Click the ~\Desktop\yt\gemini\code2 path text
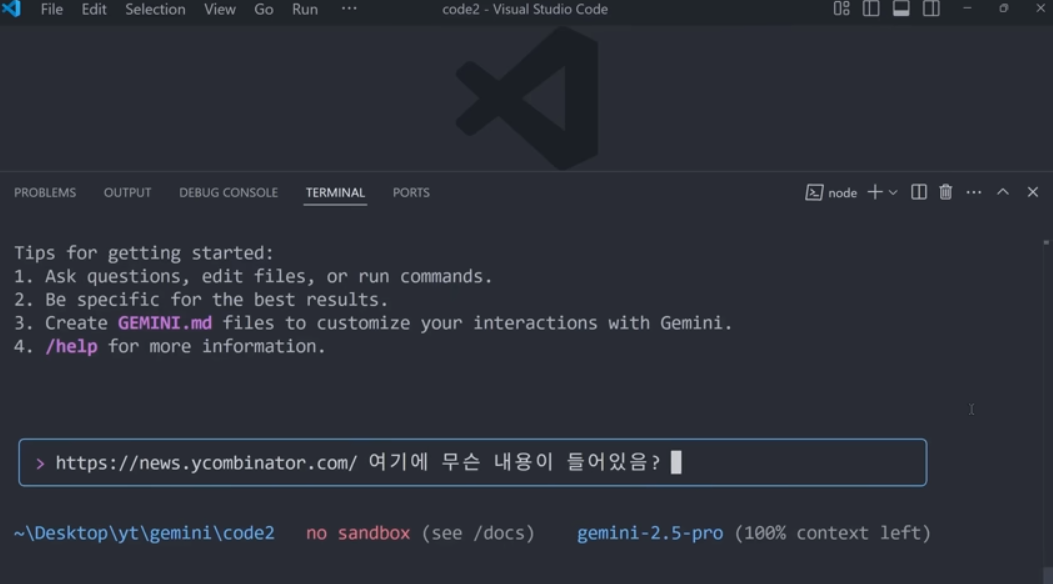 tap(144, 533)
